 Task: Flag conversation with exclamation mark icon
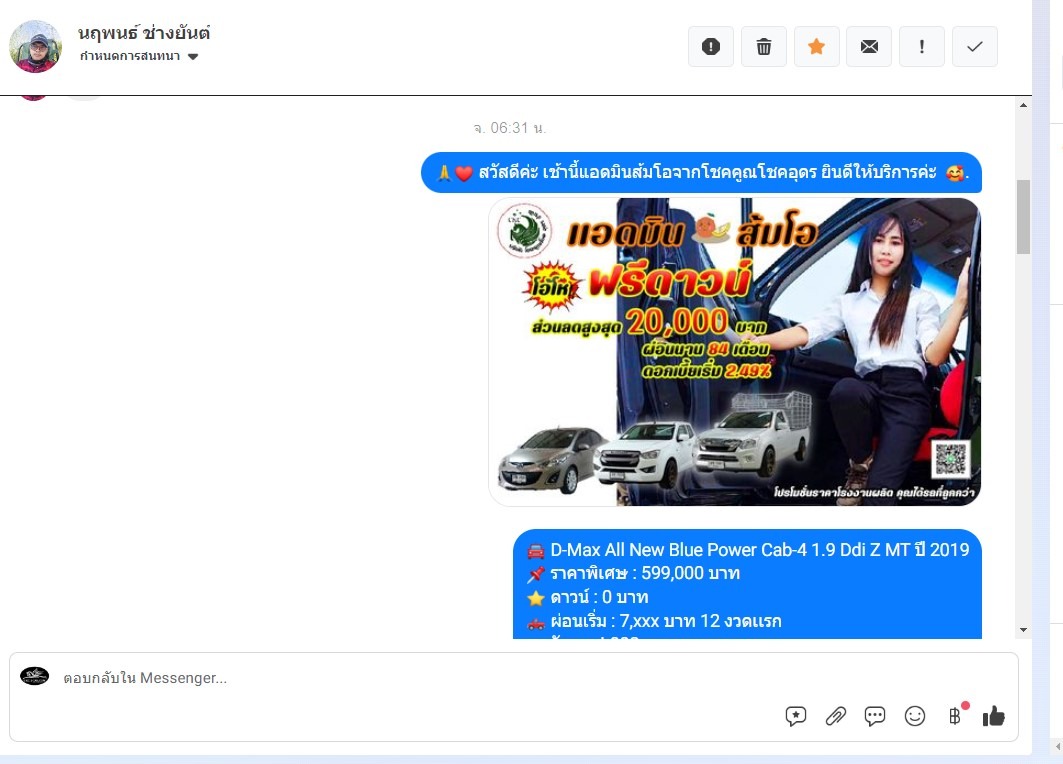(921, 47)
